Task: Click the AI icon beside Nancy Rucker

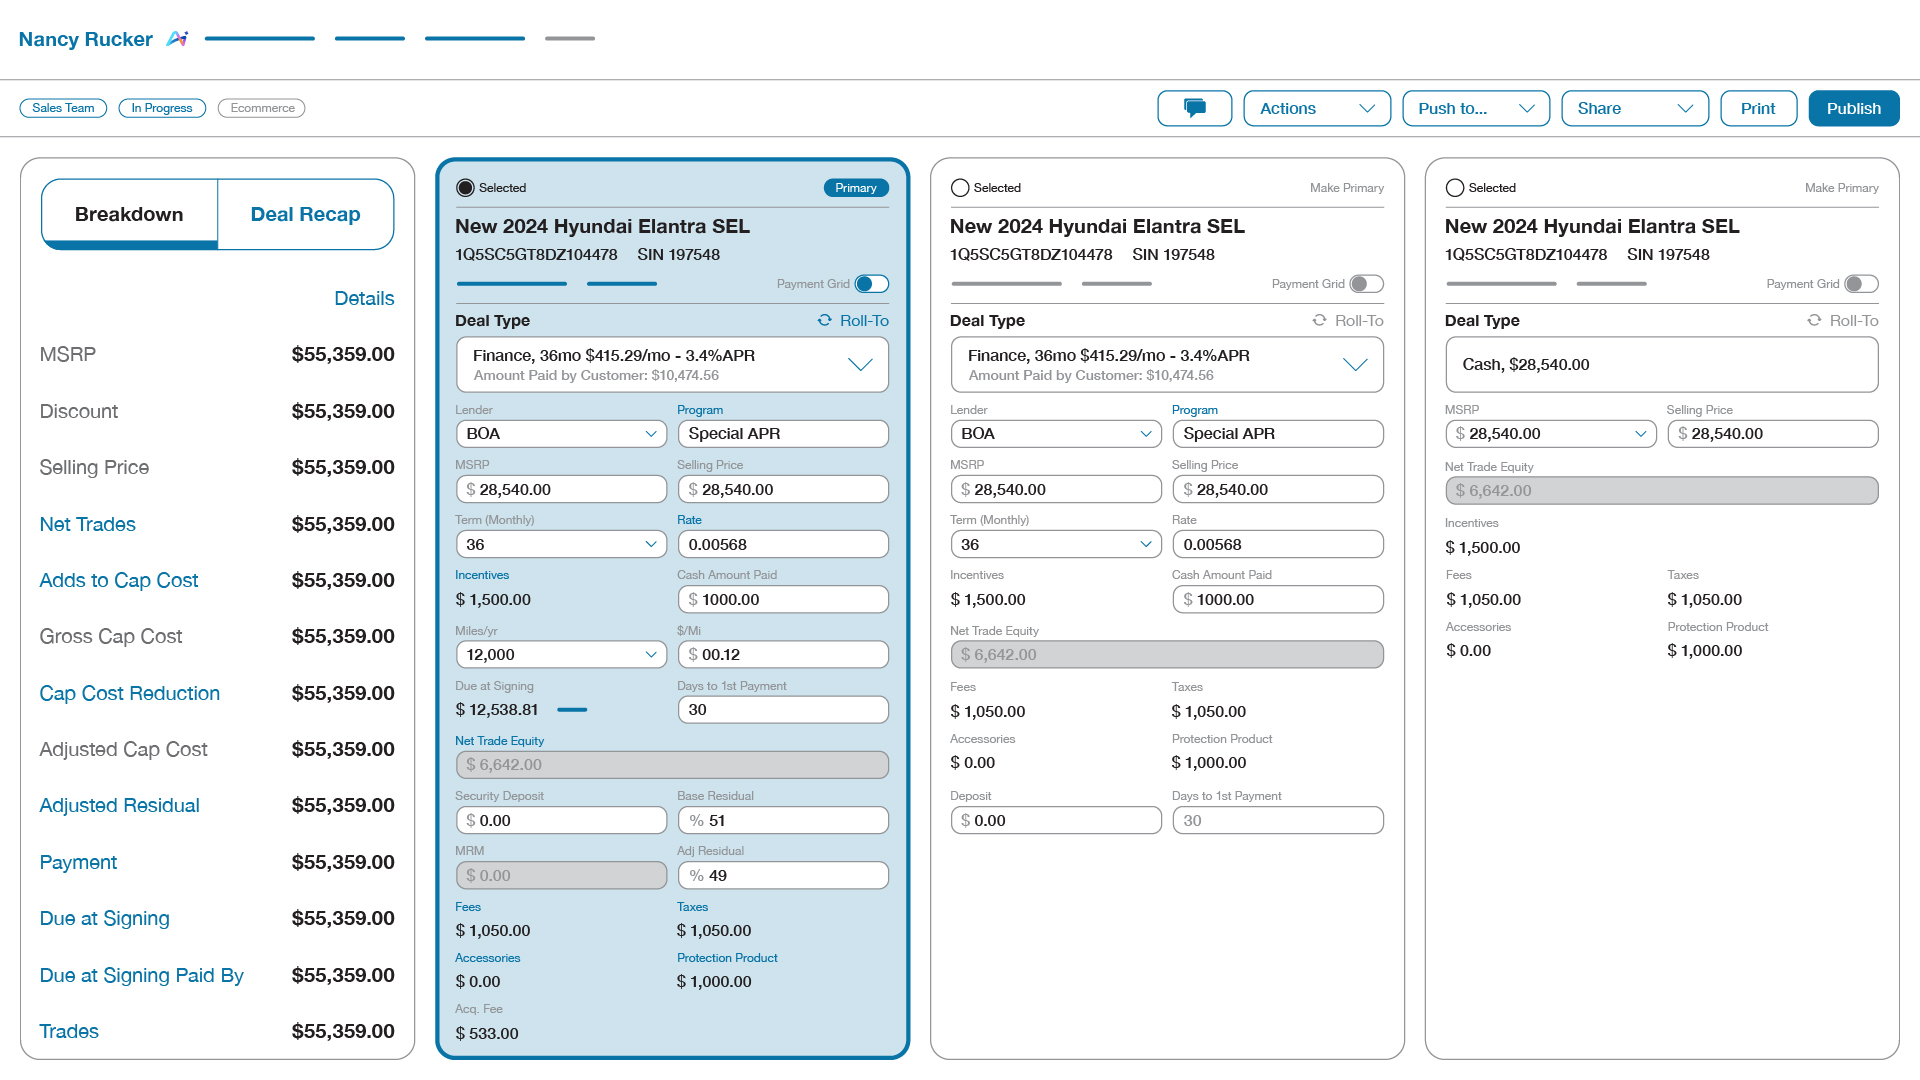Action: tap(178, 38)
